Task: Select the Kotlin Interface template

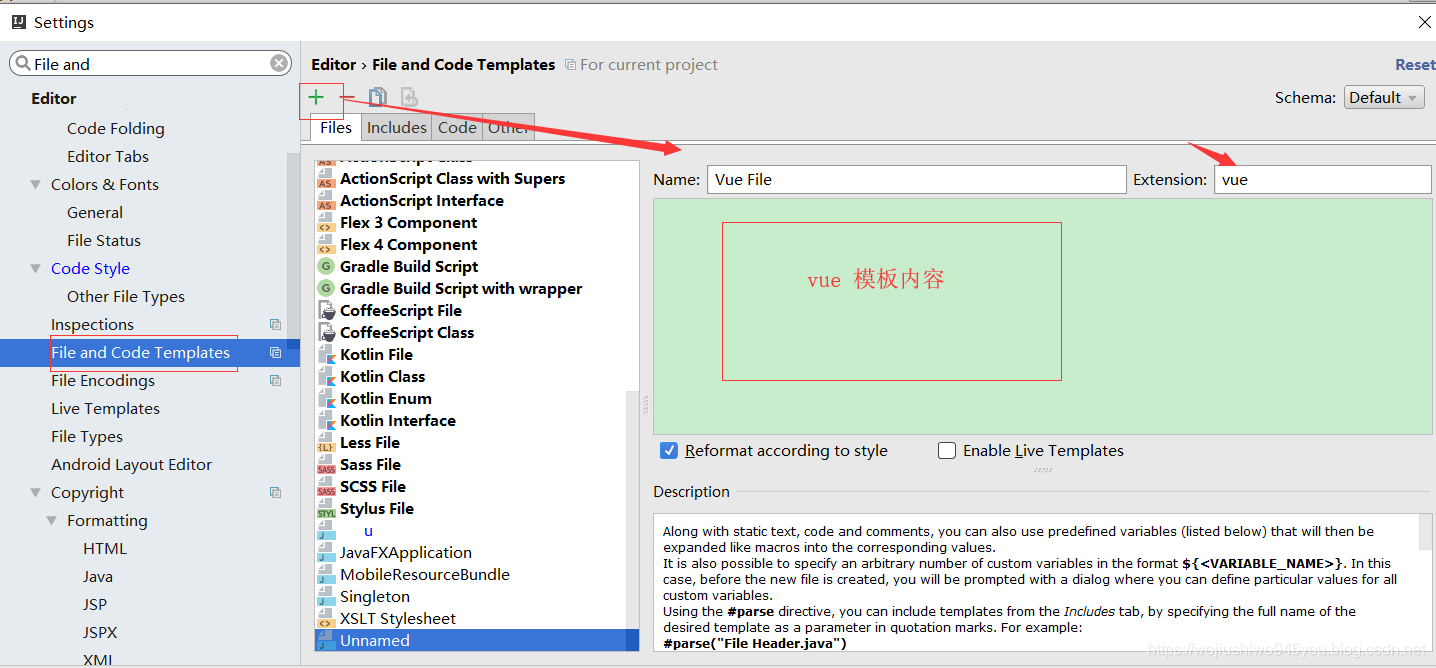Action: click(x=398, y=420)
